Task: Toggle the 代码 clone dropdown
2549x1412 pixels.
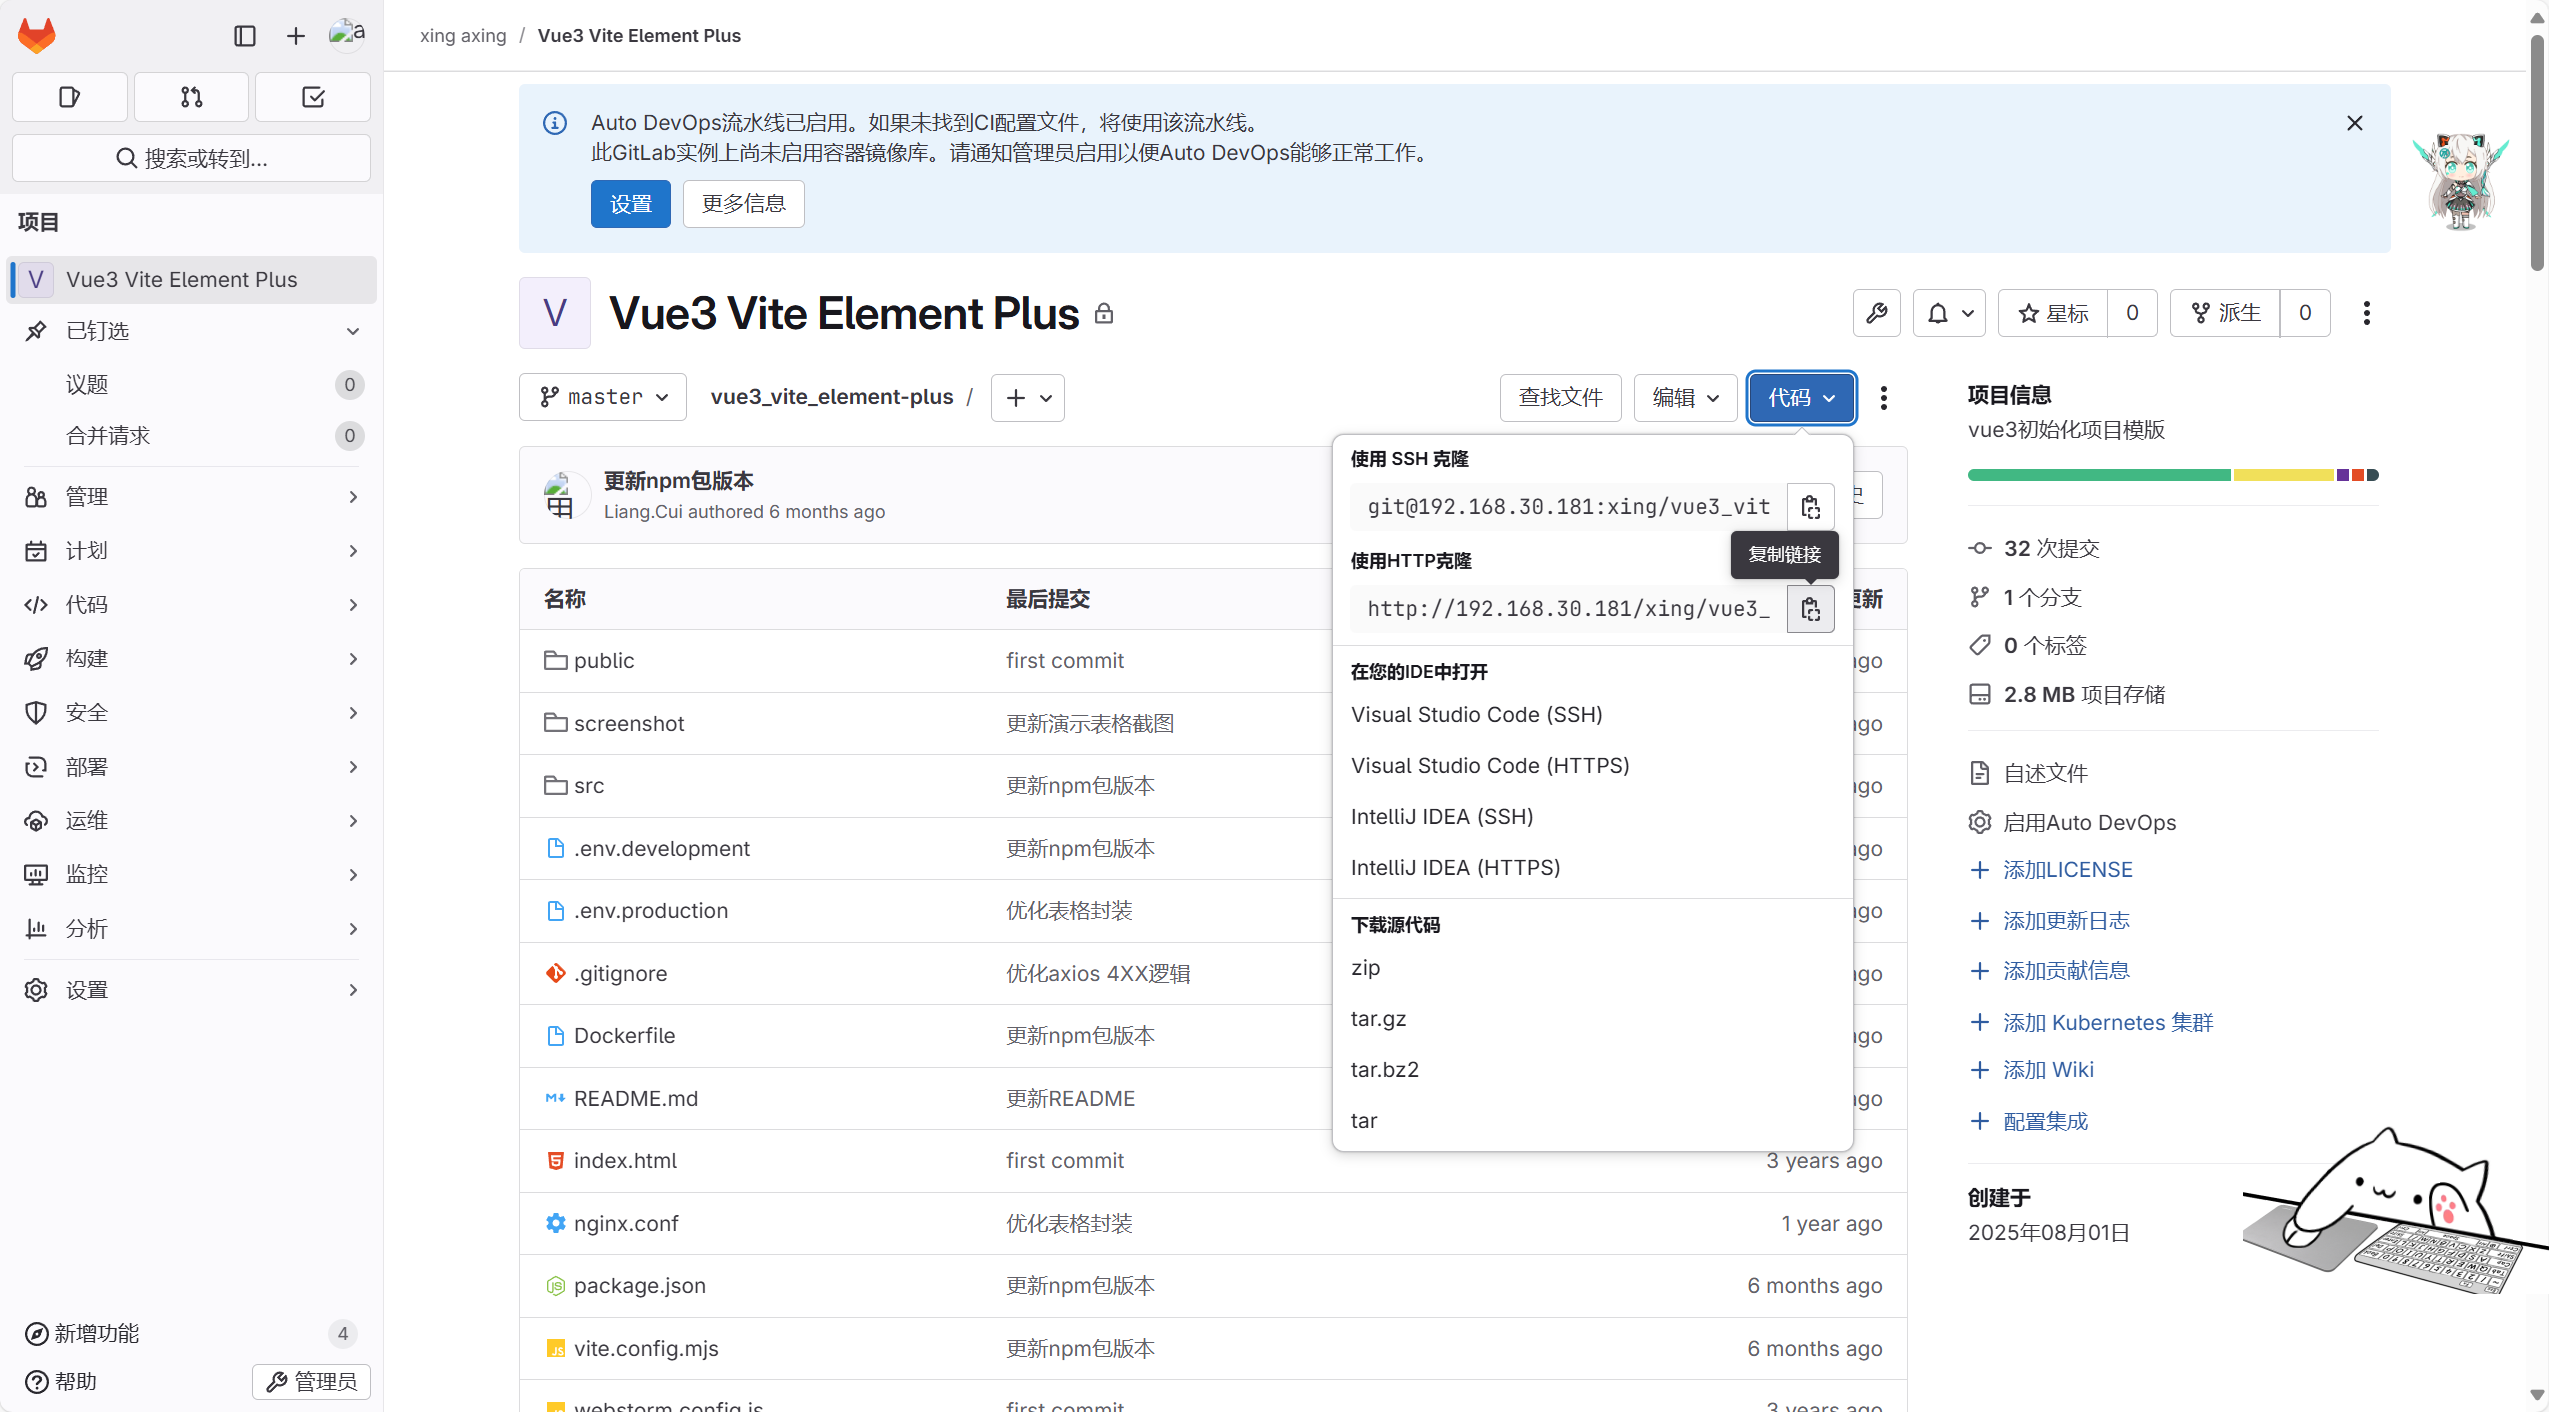Action: [x=1802, y=398]
